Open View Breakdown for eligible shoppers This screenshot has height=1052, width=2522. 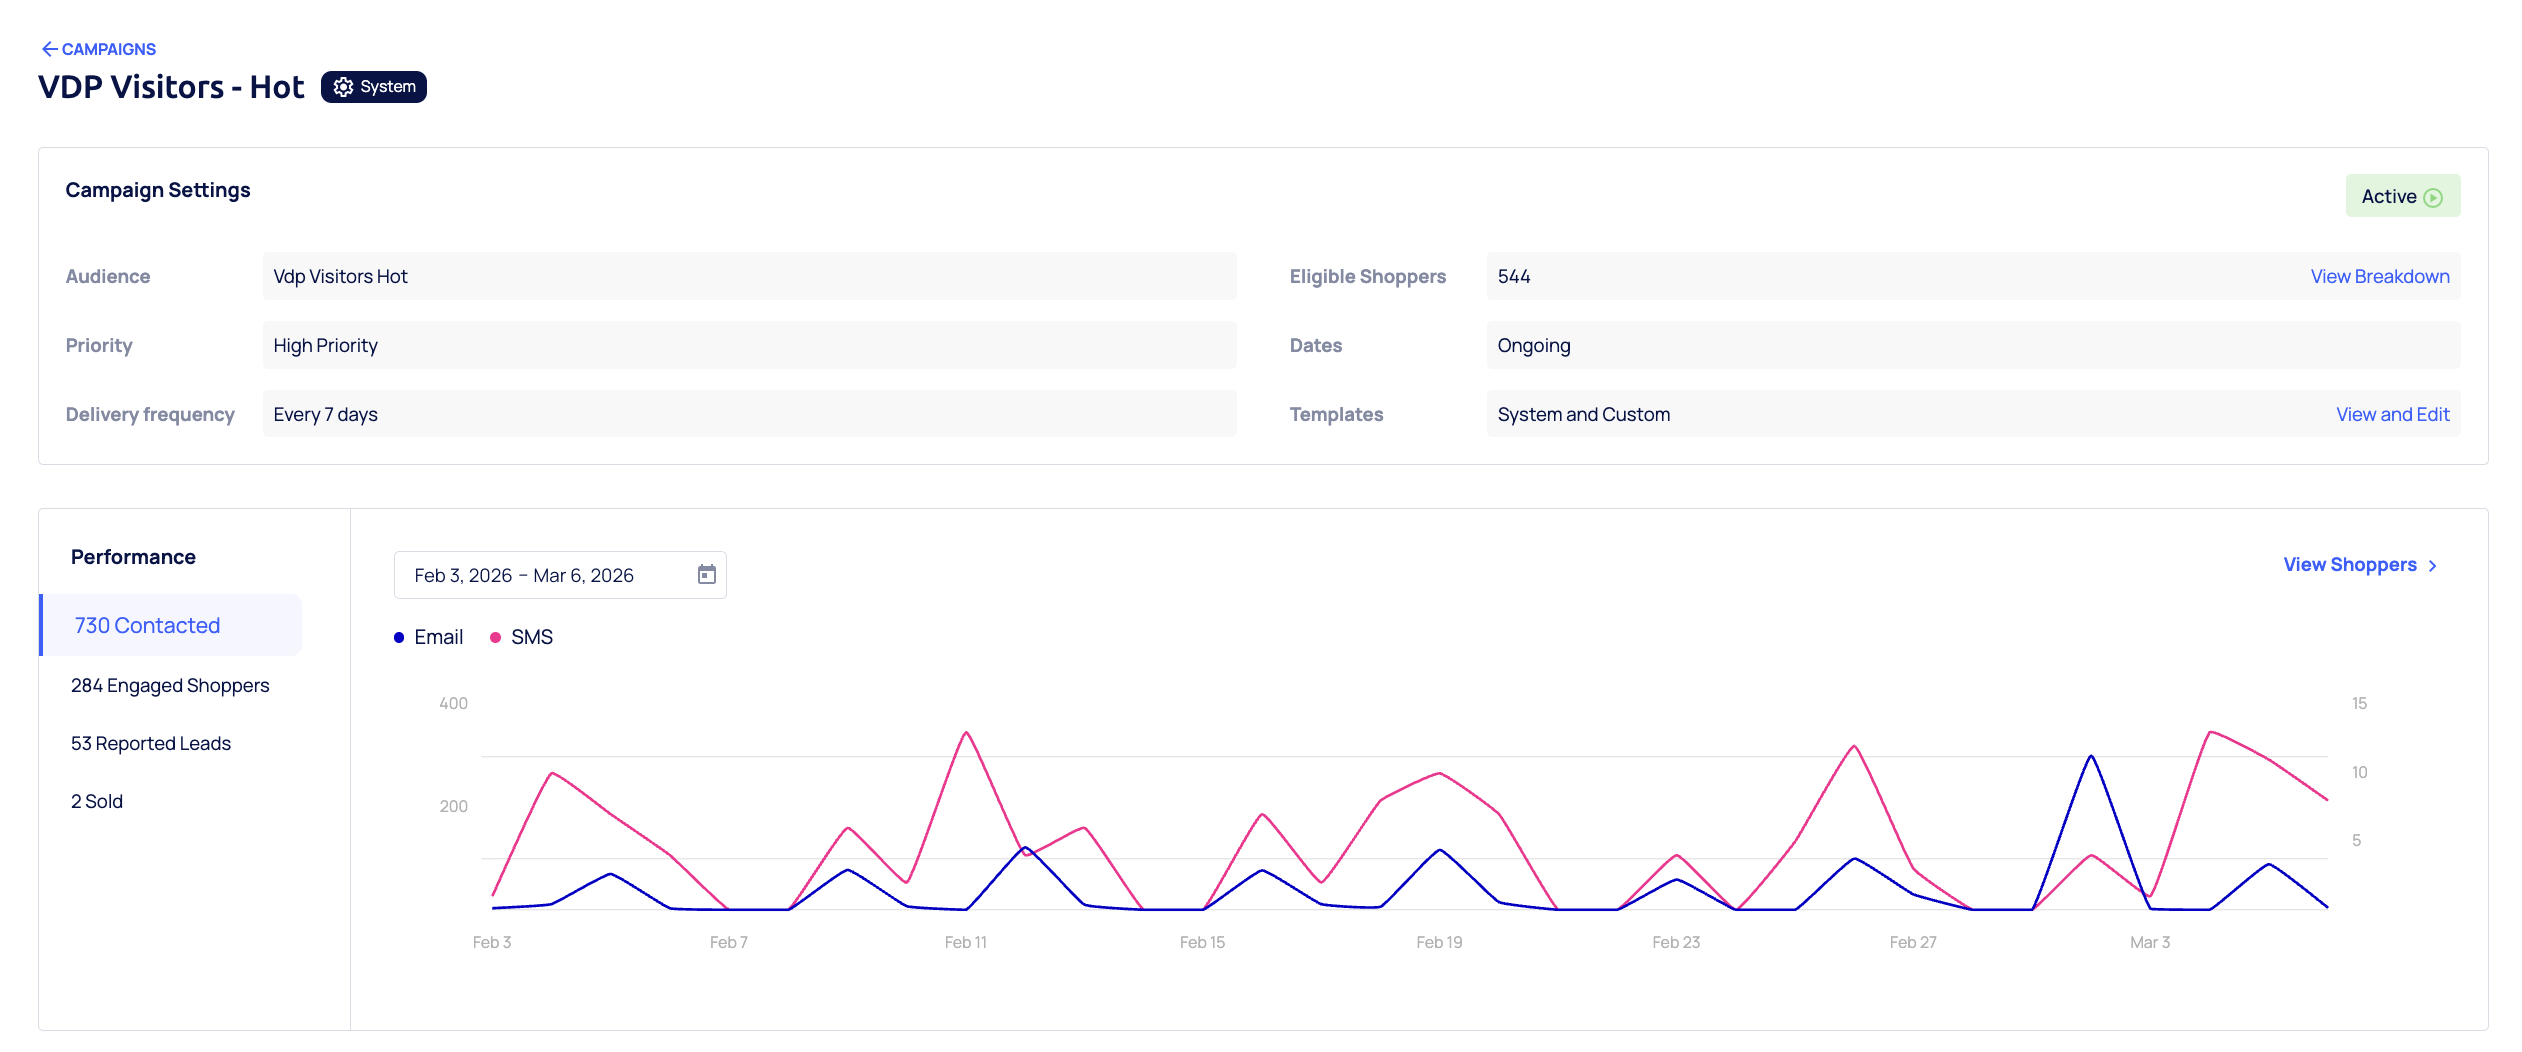coord(2379,277)
